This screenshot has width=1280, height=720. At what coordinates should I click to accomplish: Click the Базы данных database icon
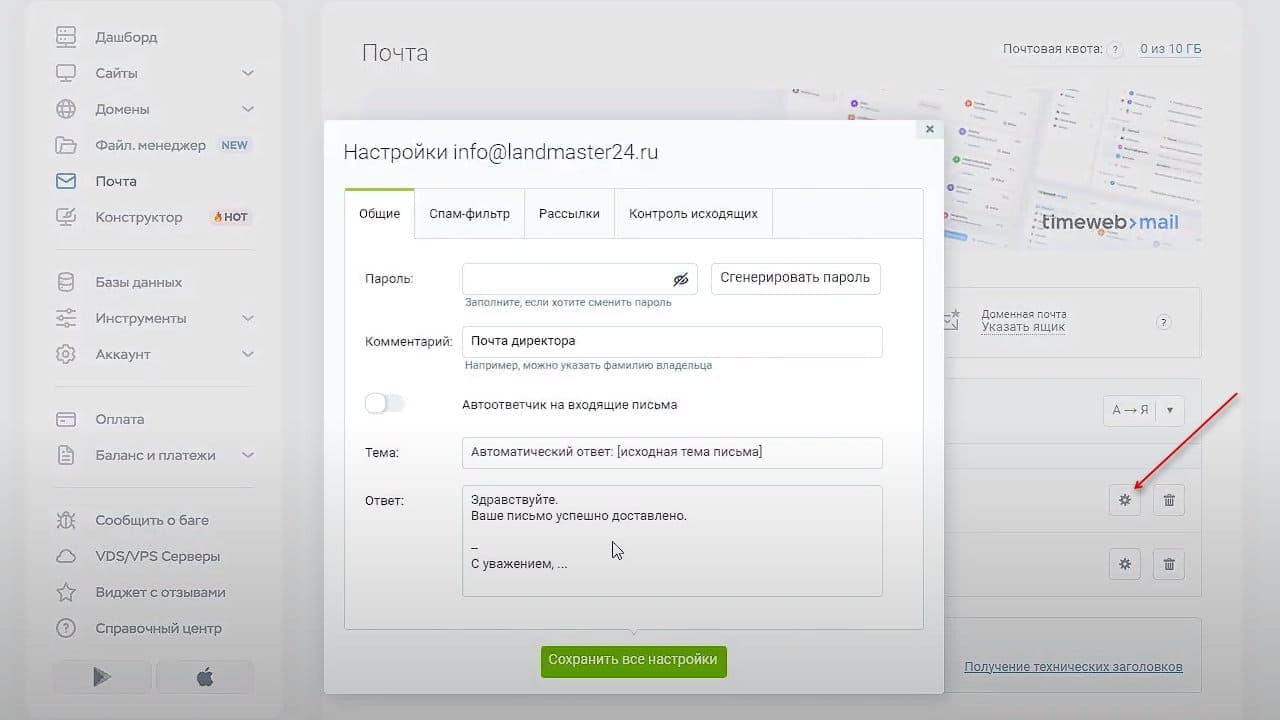[66, 282]
